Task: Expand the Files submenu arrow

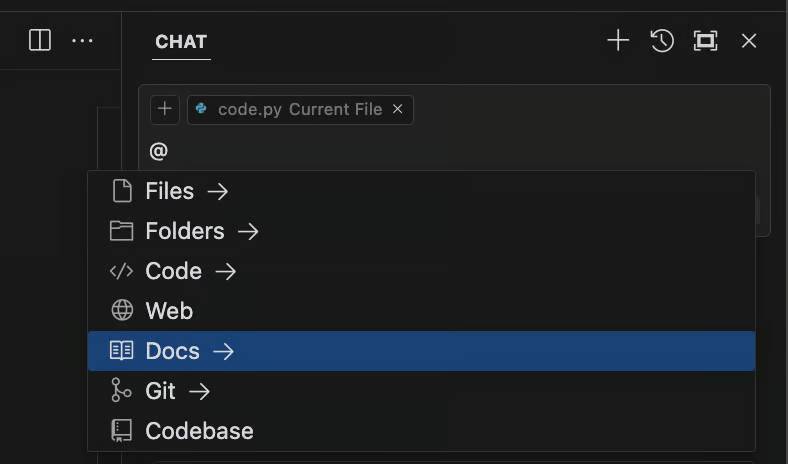Action: click(x=218, y=191)
